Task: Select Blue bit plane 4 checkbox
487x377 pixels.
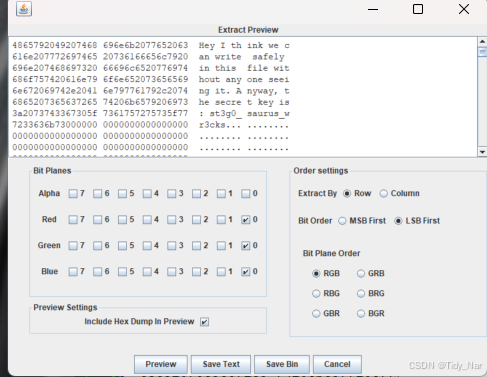Action: point(147,272)
